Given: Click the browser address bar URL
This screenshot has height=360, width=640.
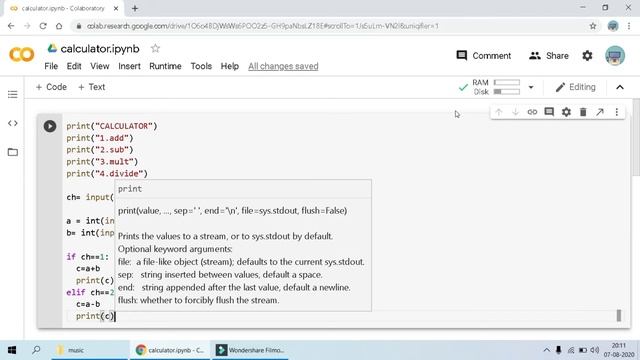Looking at the screenshot, I should (x=262, y=26).
